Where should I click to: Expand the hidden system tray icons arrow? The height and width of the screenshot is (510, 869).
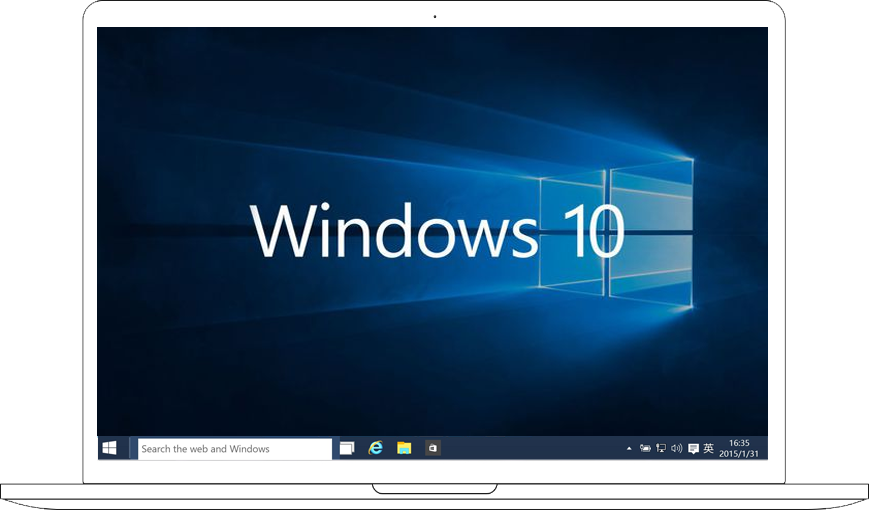(x=629, y=448)
